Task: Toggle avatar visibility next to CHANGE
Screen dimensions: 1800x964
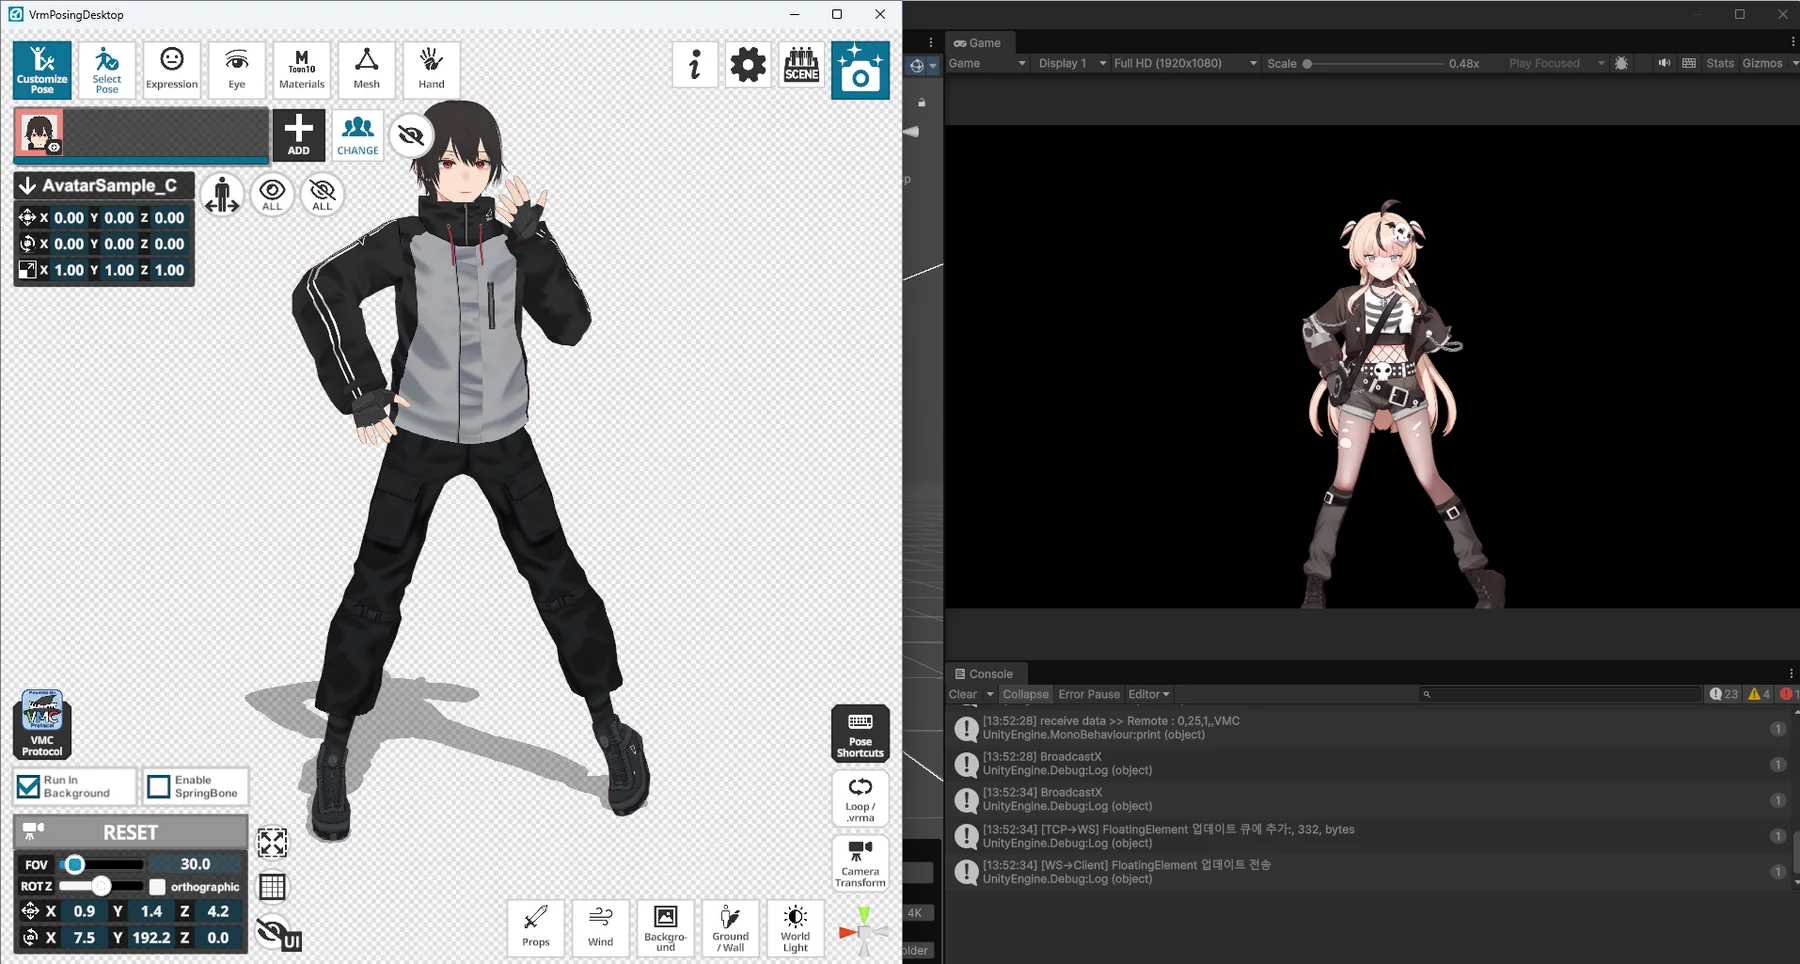Action: (x=411, y=135)
